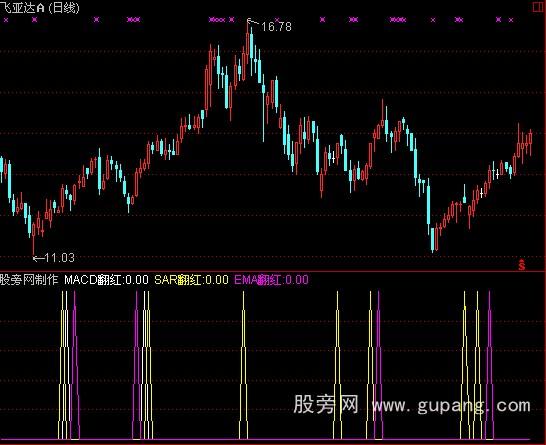This screenshot has width=546, height=445.
Task: Click the MACD翻红:0.00 indicator value
Action: pyautogui.click(x=106, y=280)
